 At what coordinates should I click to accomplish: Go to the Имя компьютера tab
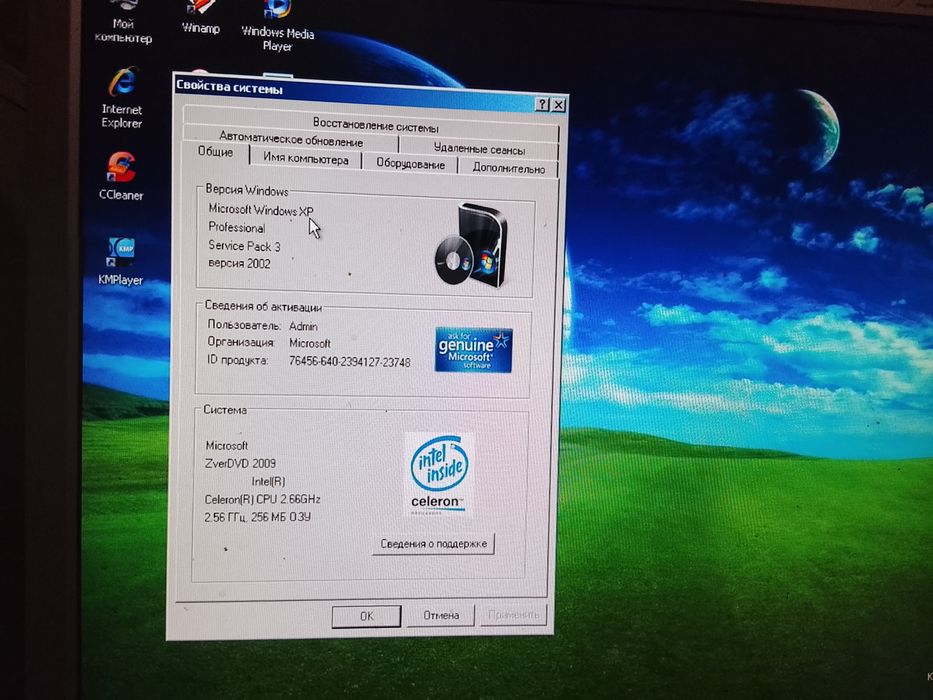[306, 159]
